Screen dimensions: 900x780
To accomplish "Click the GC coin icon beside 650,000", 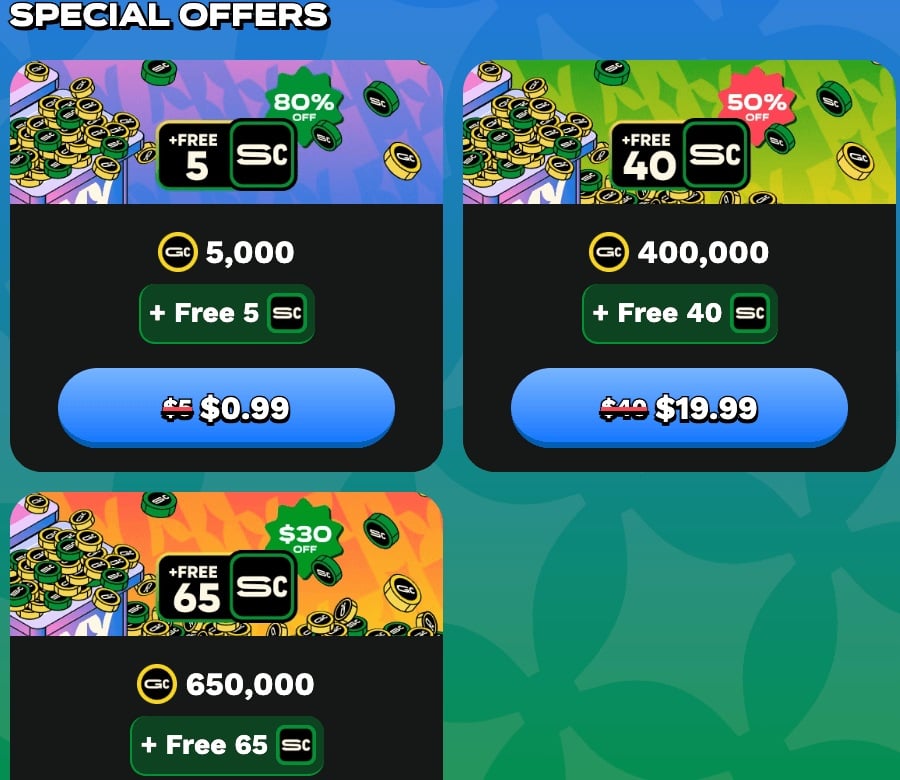I will point(157,684).
